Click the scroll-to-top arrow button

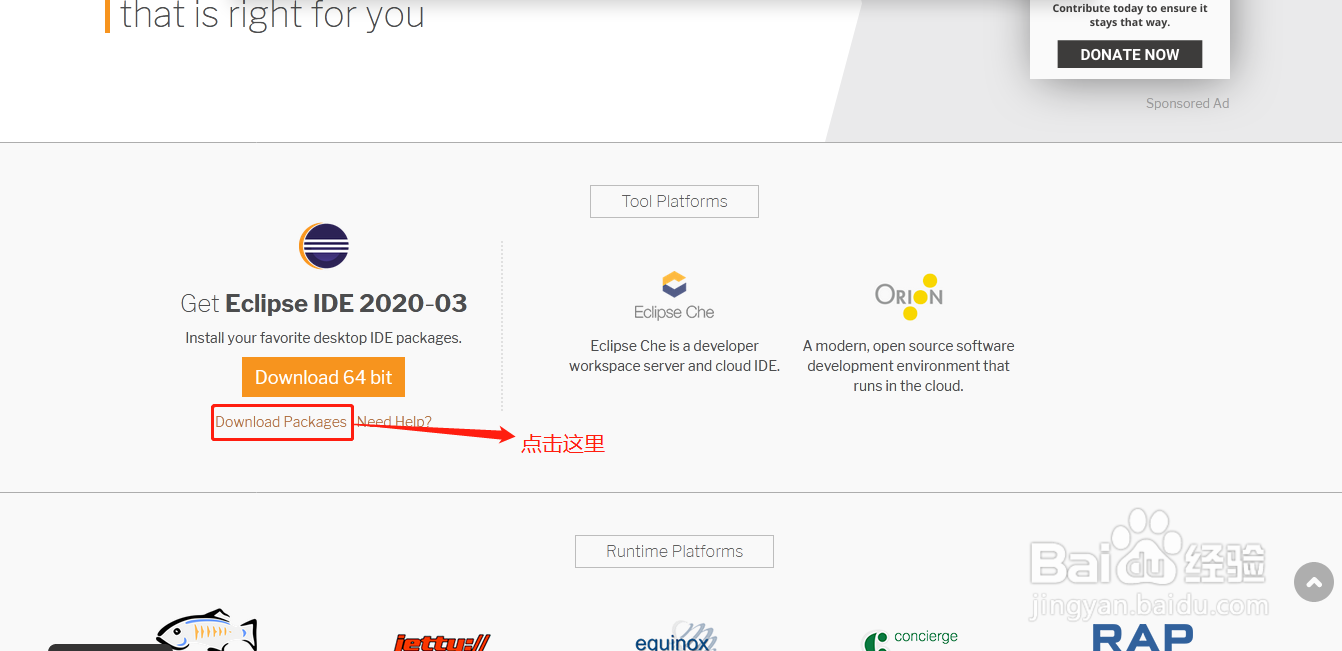pyautogui.click(x=1314, y=582)
